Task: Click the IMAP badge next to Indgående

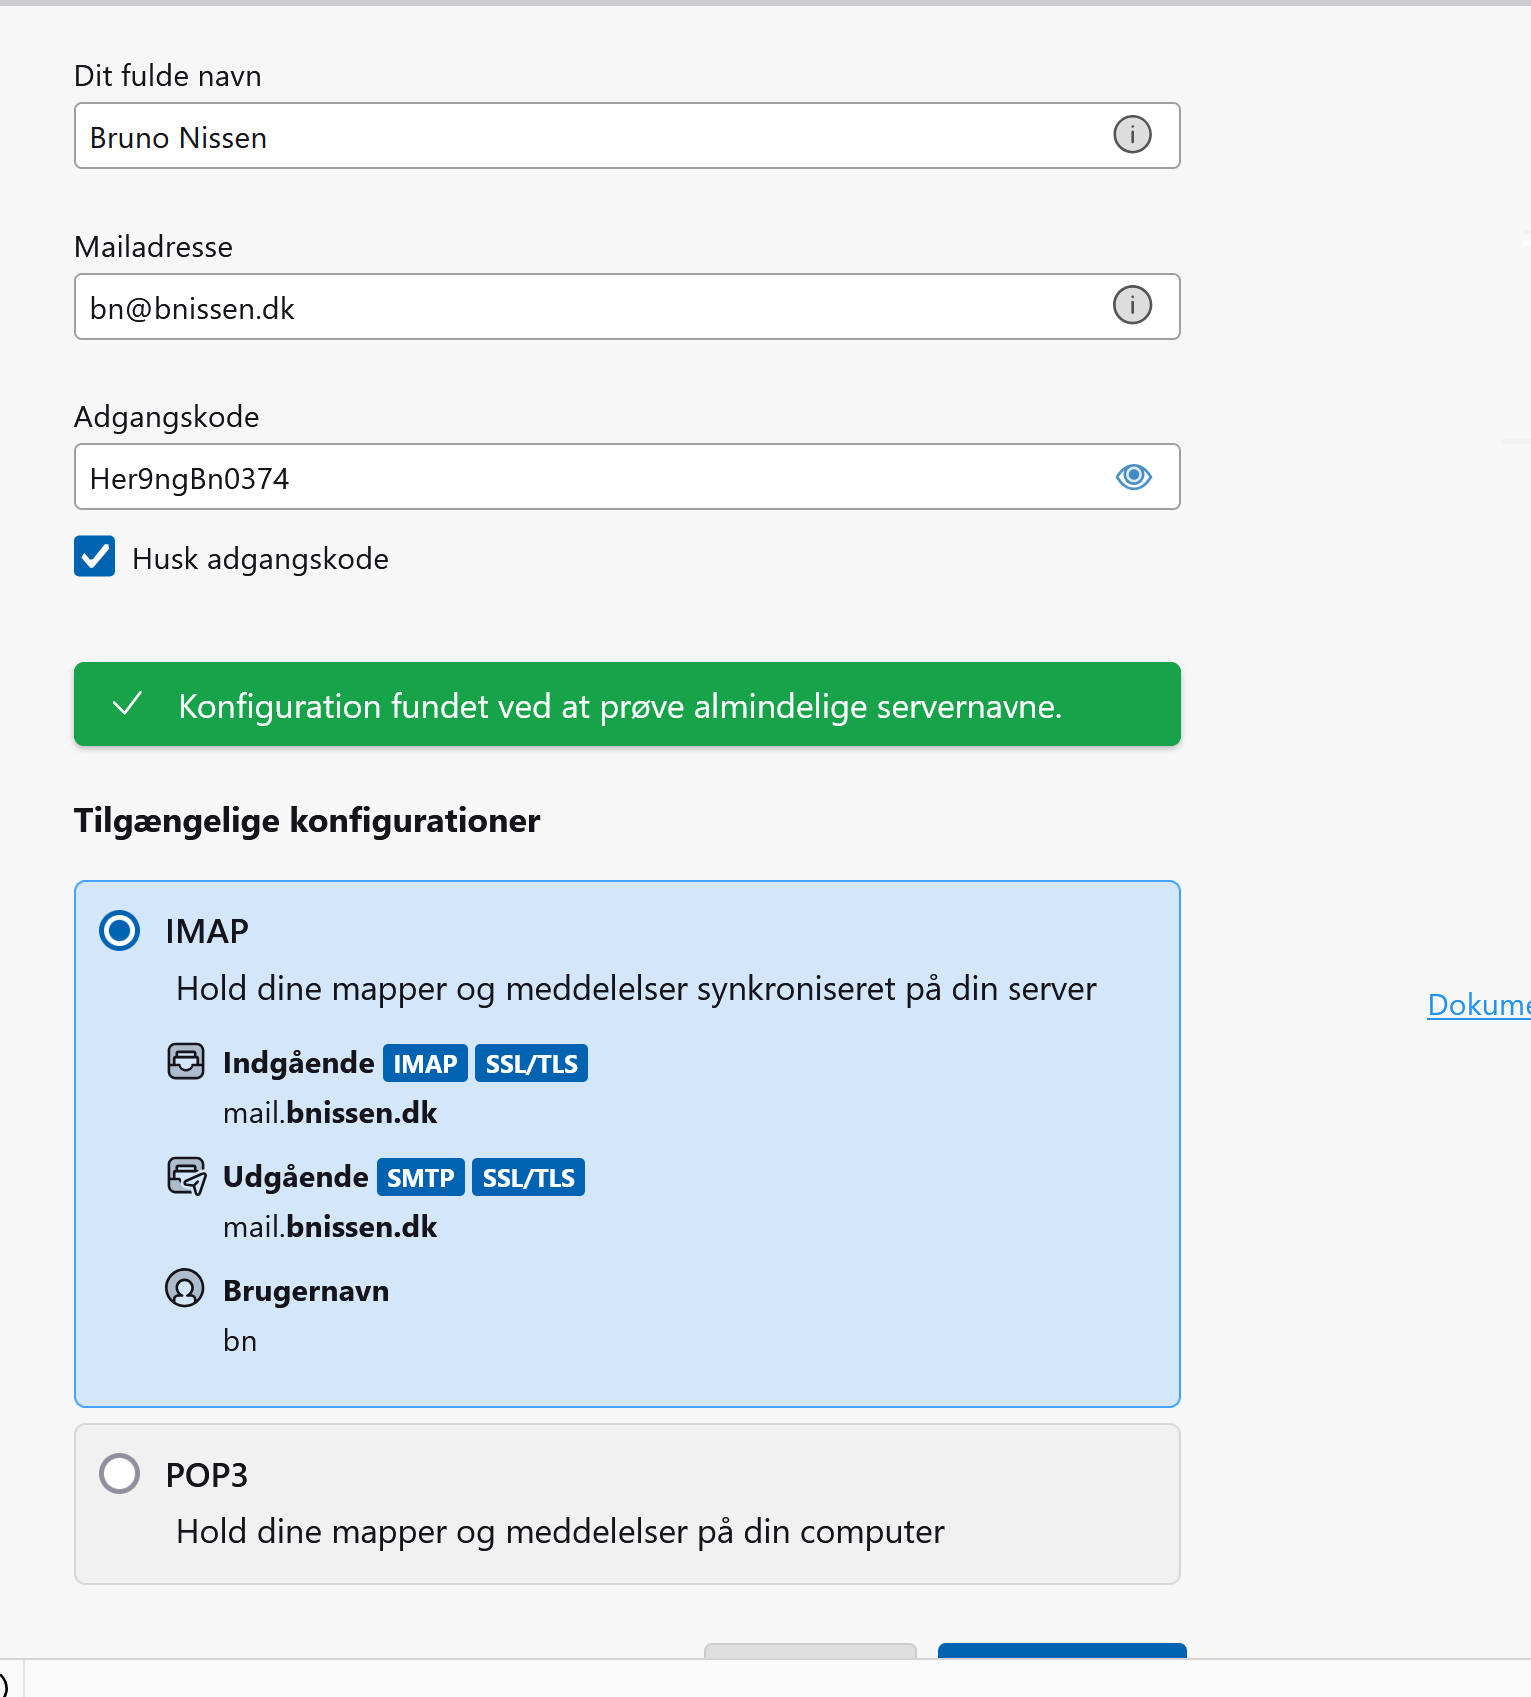Action: coord(425,1063)
